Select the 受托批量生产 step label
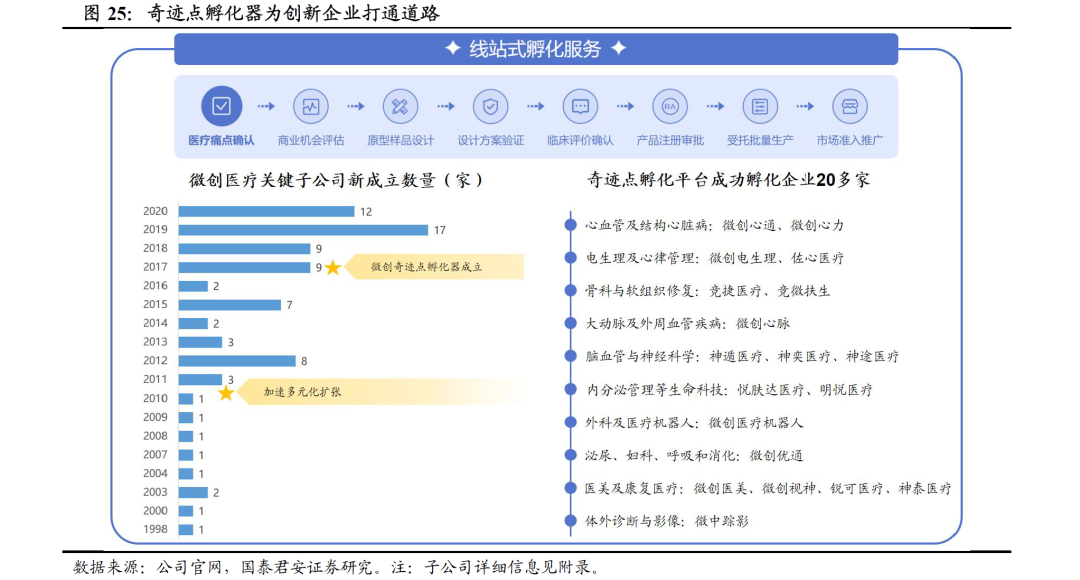The image size is (1080, 580). point(760,141)
